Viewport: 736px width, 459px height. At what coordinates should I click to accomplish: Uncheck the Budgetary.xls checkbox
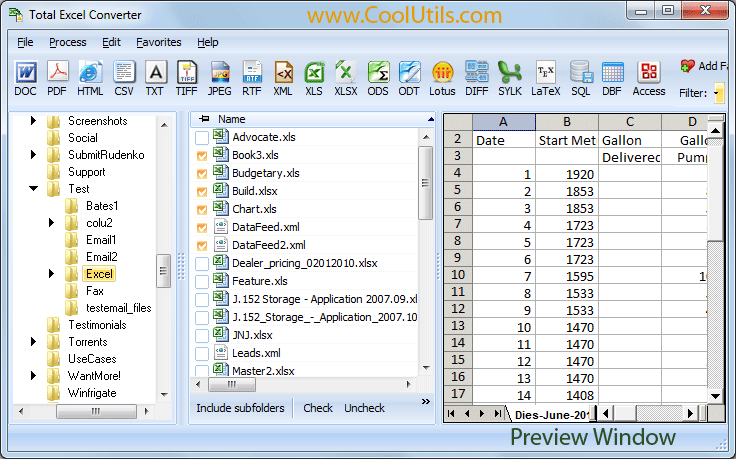click(202, 174)
